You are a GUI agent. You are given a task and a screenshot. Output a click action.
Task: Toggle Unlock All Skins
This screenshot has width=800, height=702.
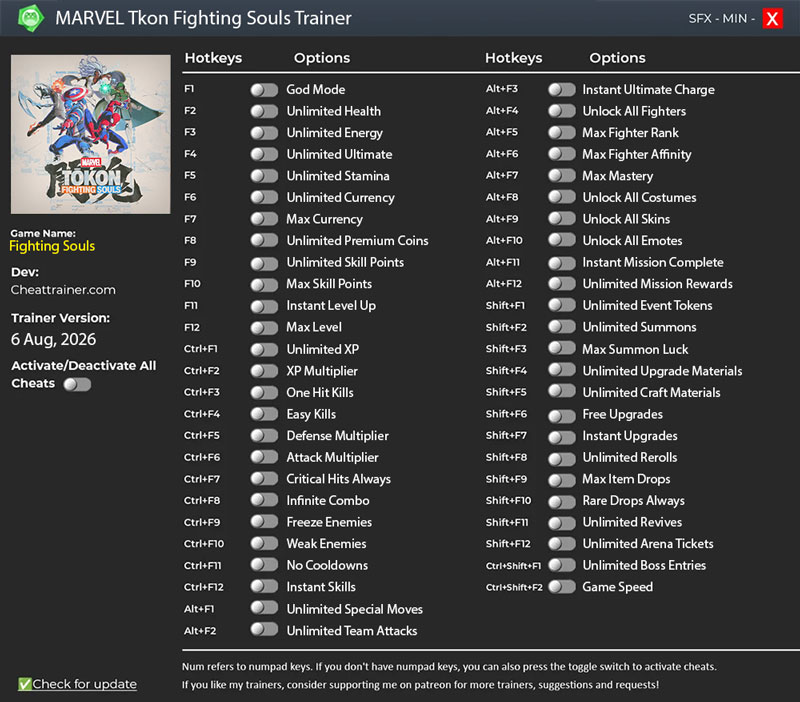coord(562,219)
